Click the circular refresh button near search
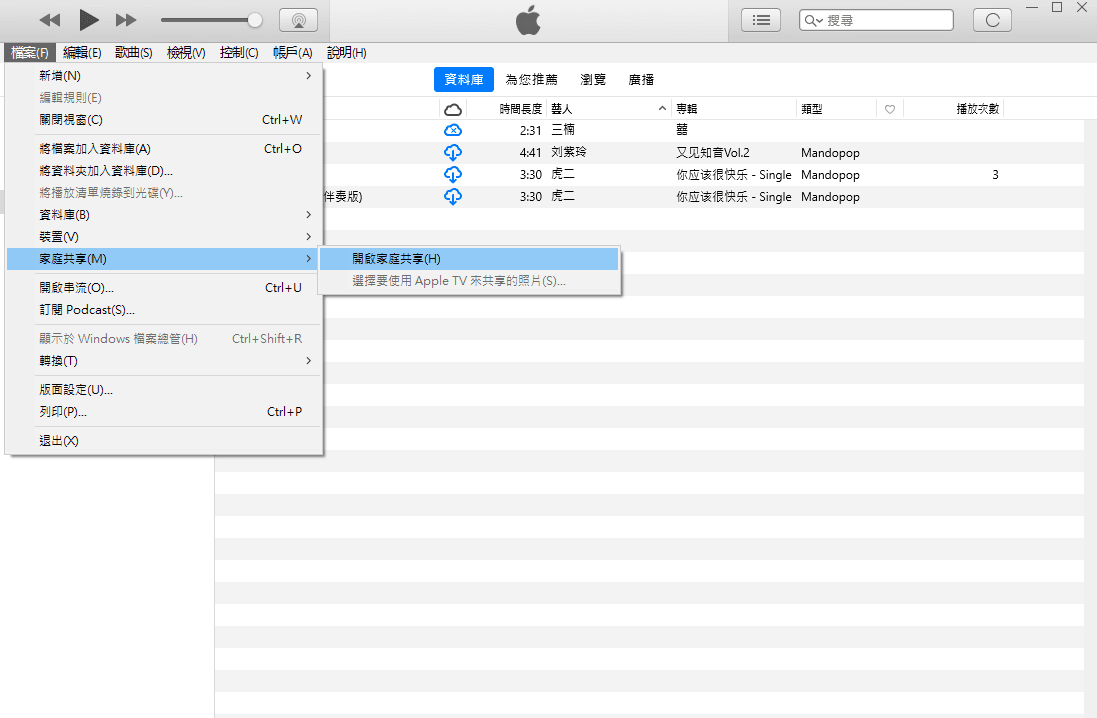1097x718 pixels. [992, 20]
